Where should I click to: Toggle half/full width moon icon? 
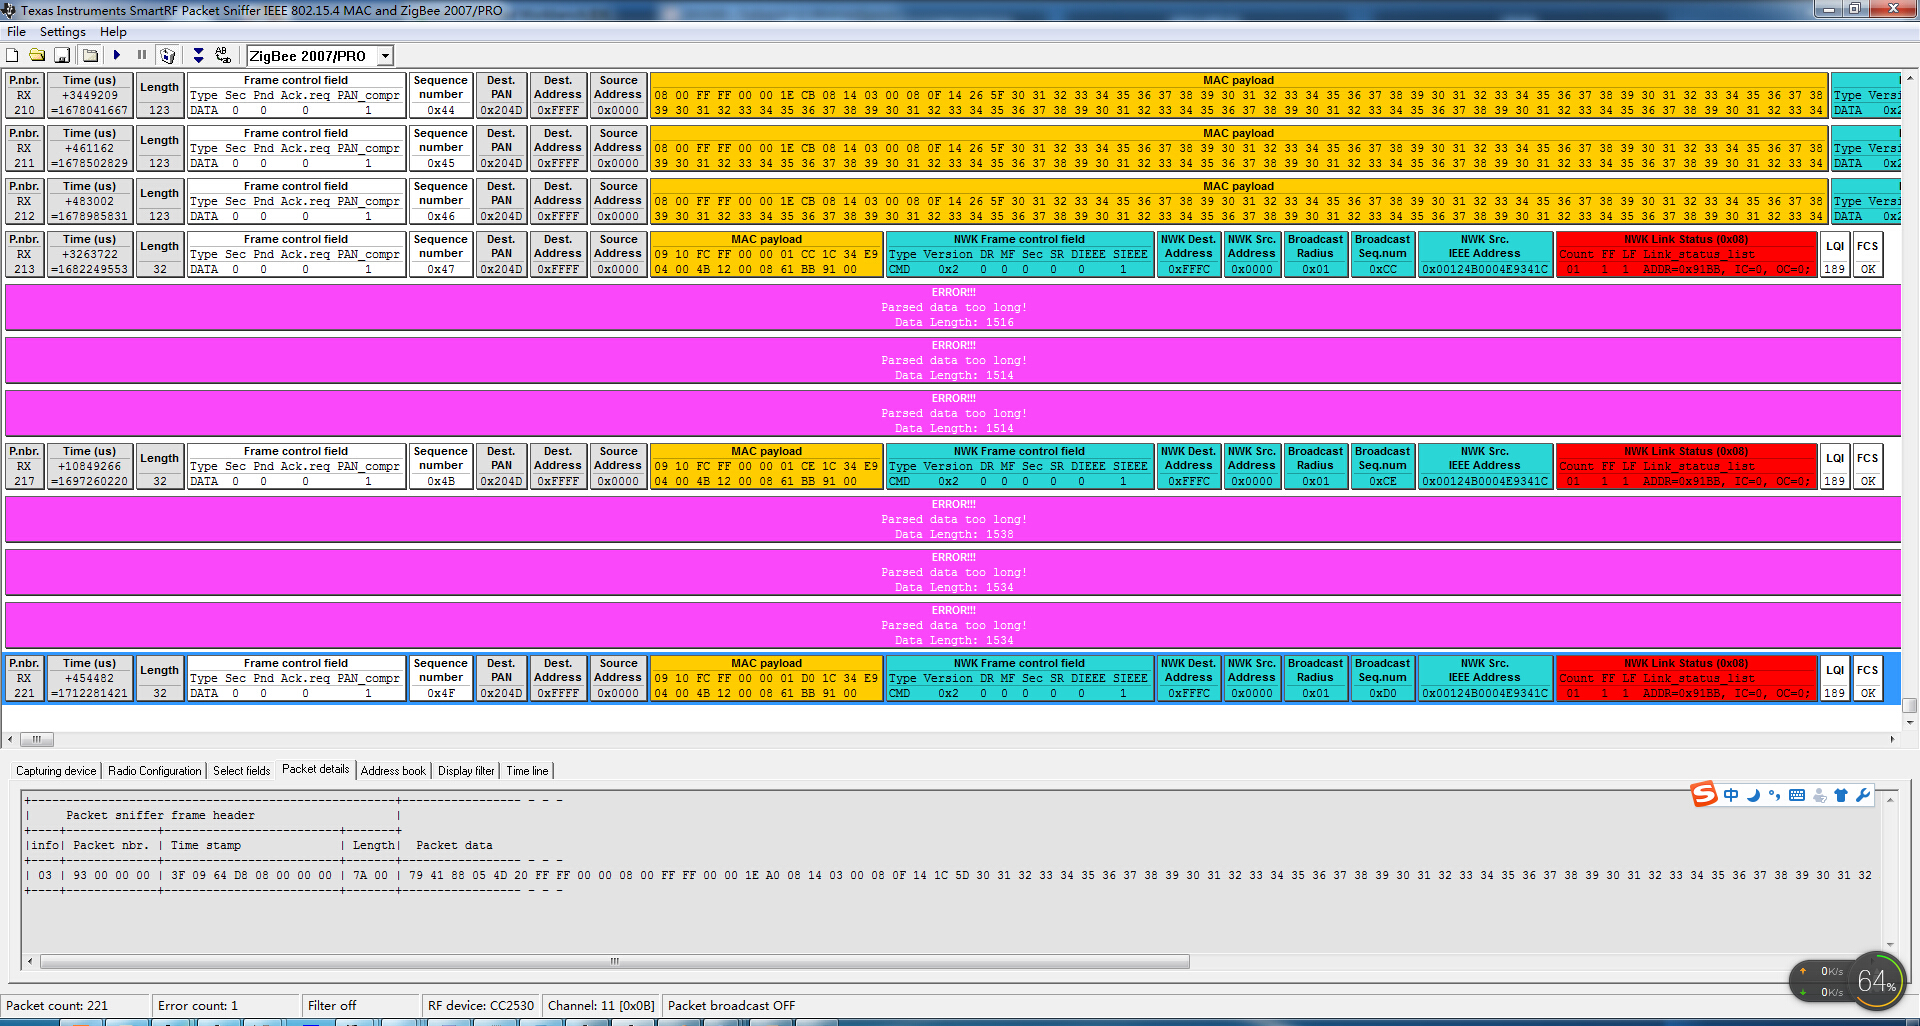click(1753, 795)
